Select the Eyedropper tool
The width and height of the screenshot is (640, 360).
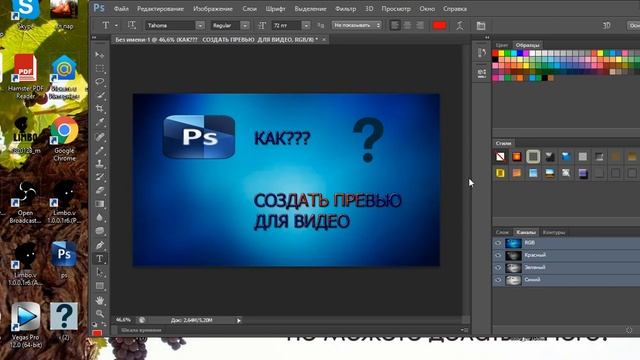[x=100, y=122]
